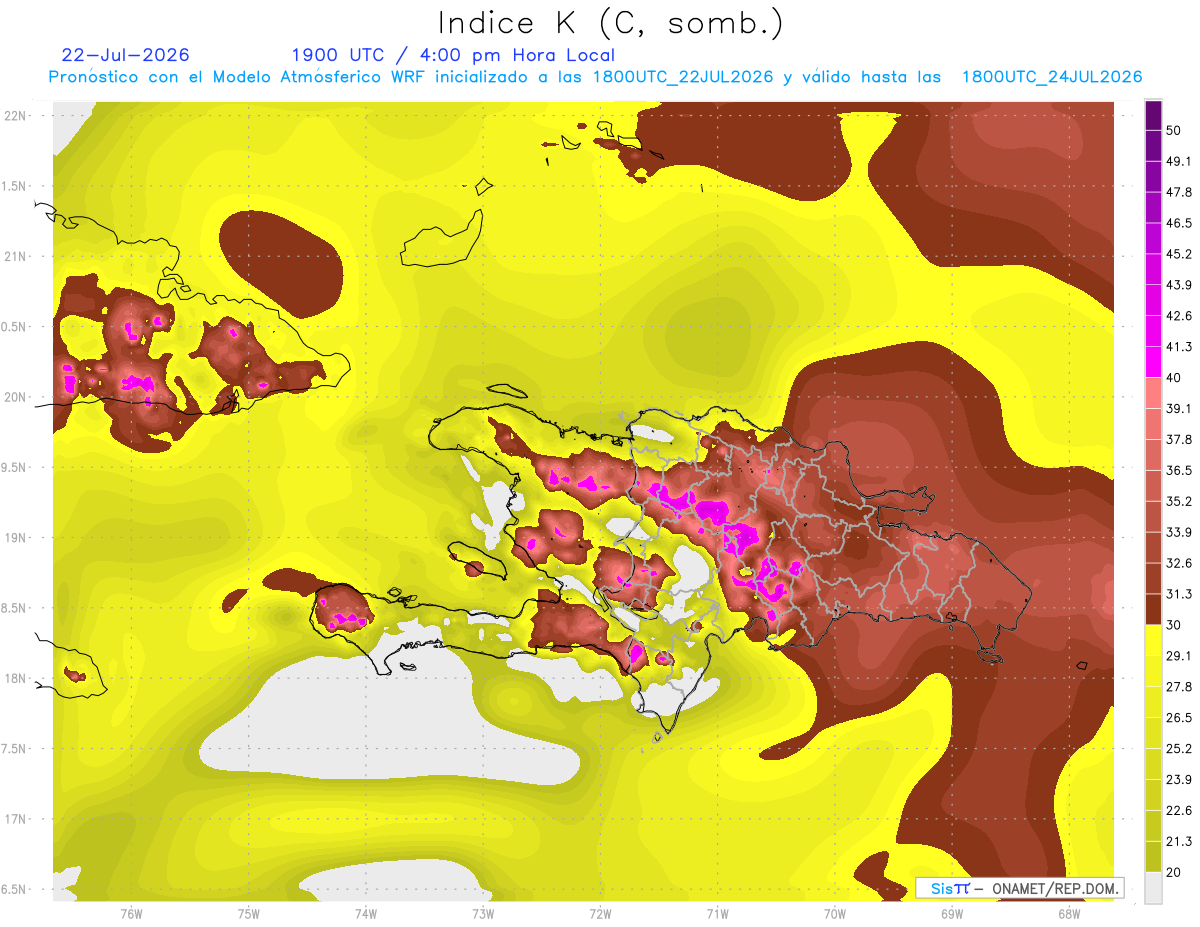Click the "71W" longitude label
Screen dimensions: 1200x927
click(x=717, y=913)
